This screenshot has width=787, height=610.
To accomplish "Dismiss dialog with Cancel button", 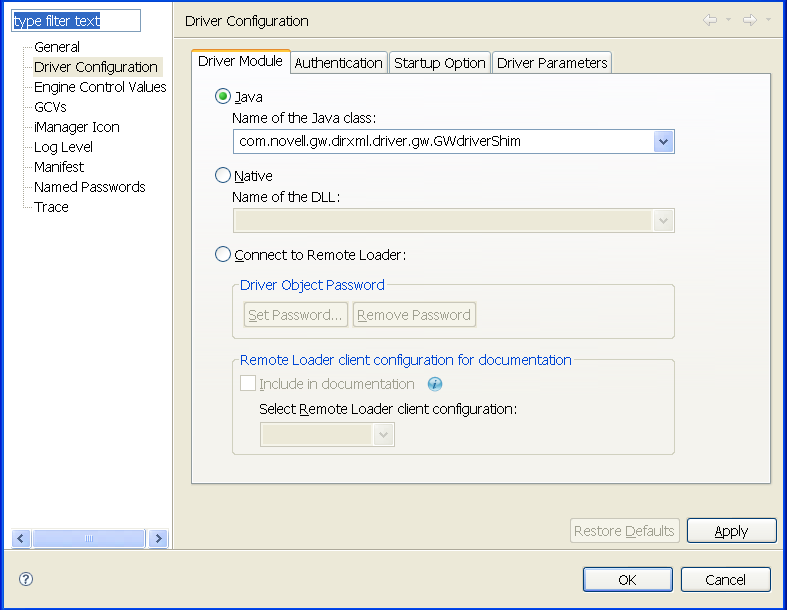I will [725, 580].
